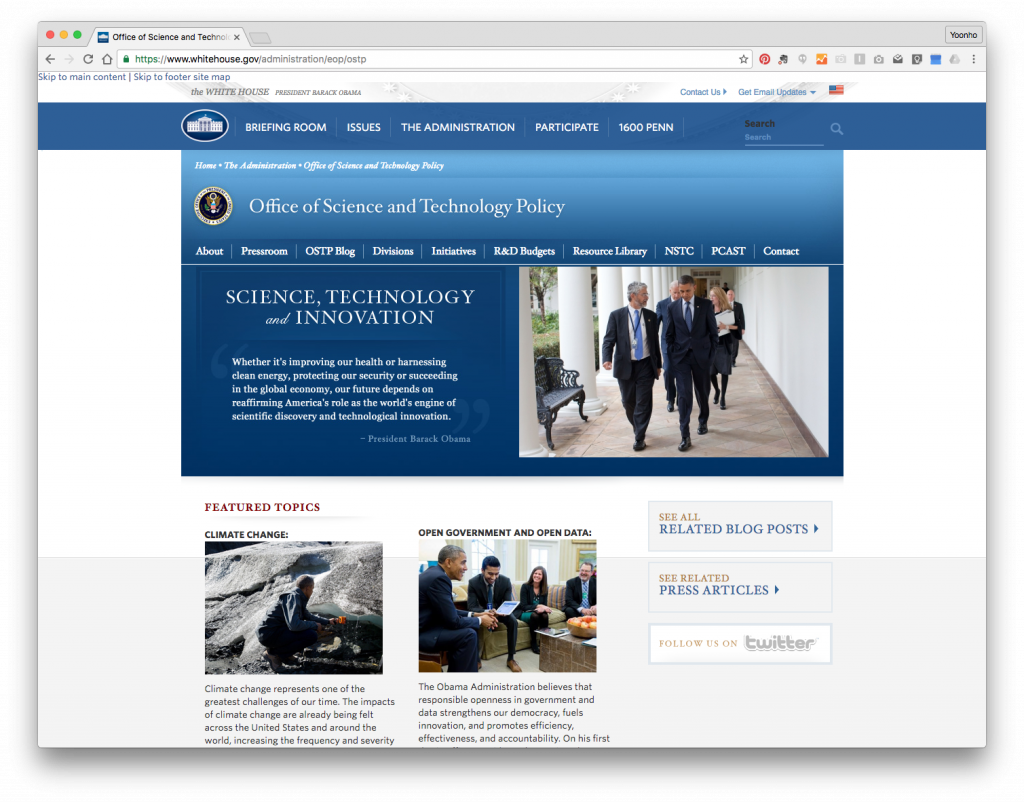Screen dimensions: 1024x802
Task: Open the envelope mail extension icon
Action: [x=898, y=59]
